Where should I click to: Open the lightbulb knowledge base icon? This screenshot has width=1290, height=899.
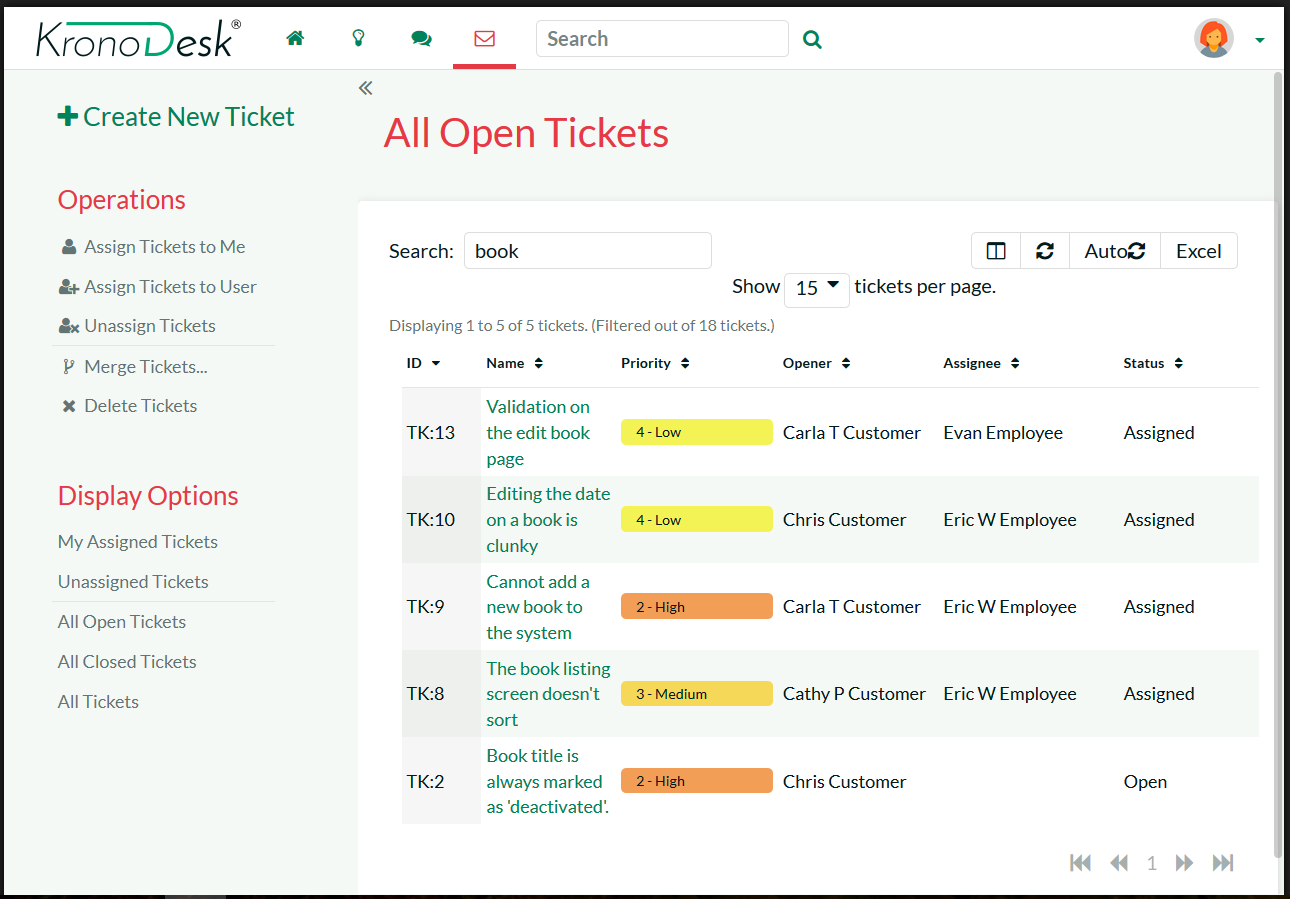pyautogui.click(x=358, y=39)
